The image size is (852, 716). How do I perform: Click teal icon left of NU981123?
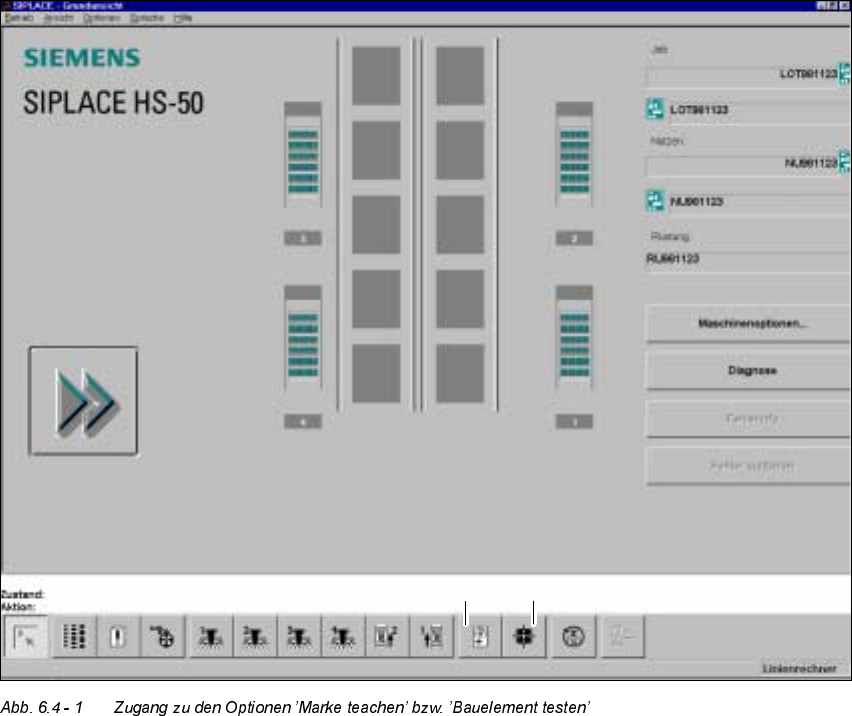point(655,200)
